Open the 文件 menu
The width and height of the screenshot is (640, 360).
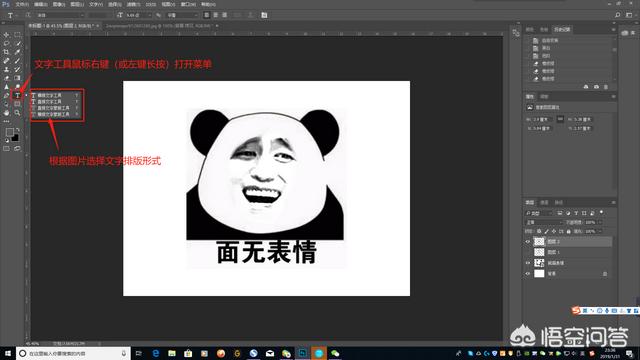tap(22, 4)
